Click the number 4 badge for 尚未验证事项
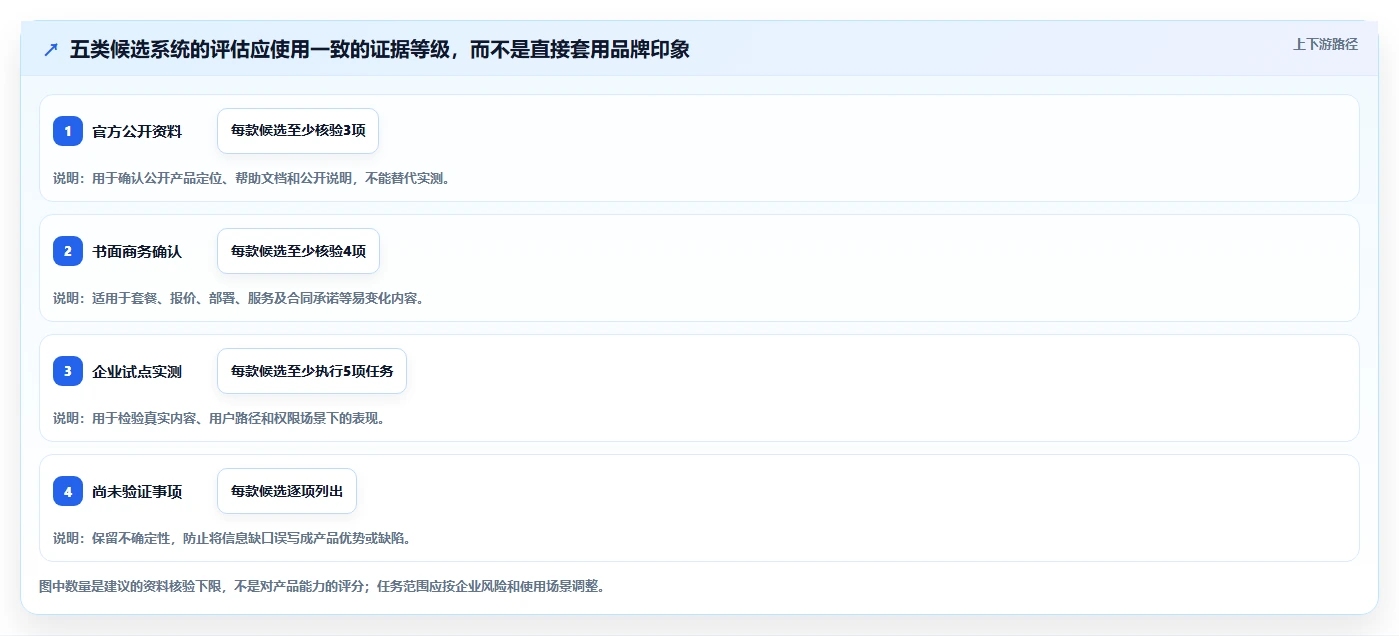The height and width of the screenshot is (636, 1399). point(68,491)
